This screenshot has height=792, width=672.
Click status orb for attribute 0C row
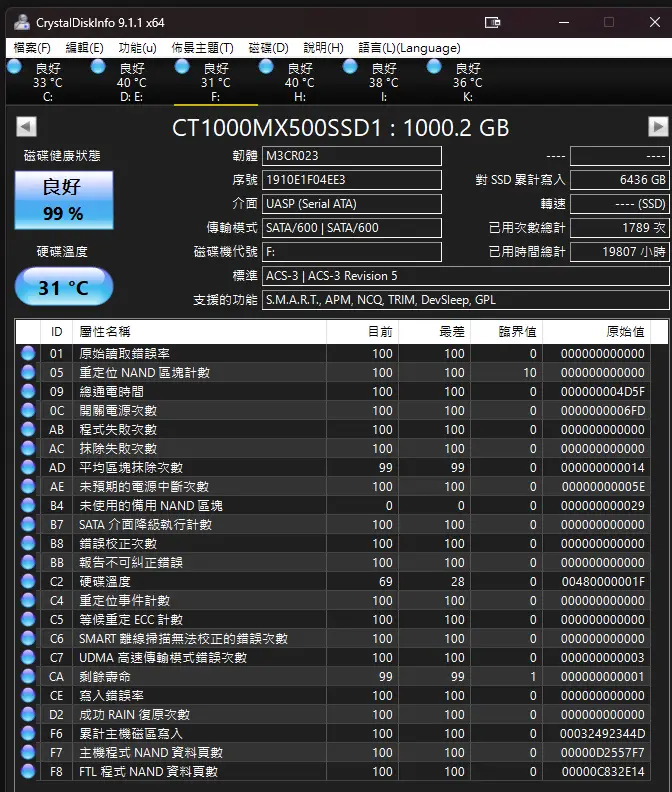[x=28, y=410]
